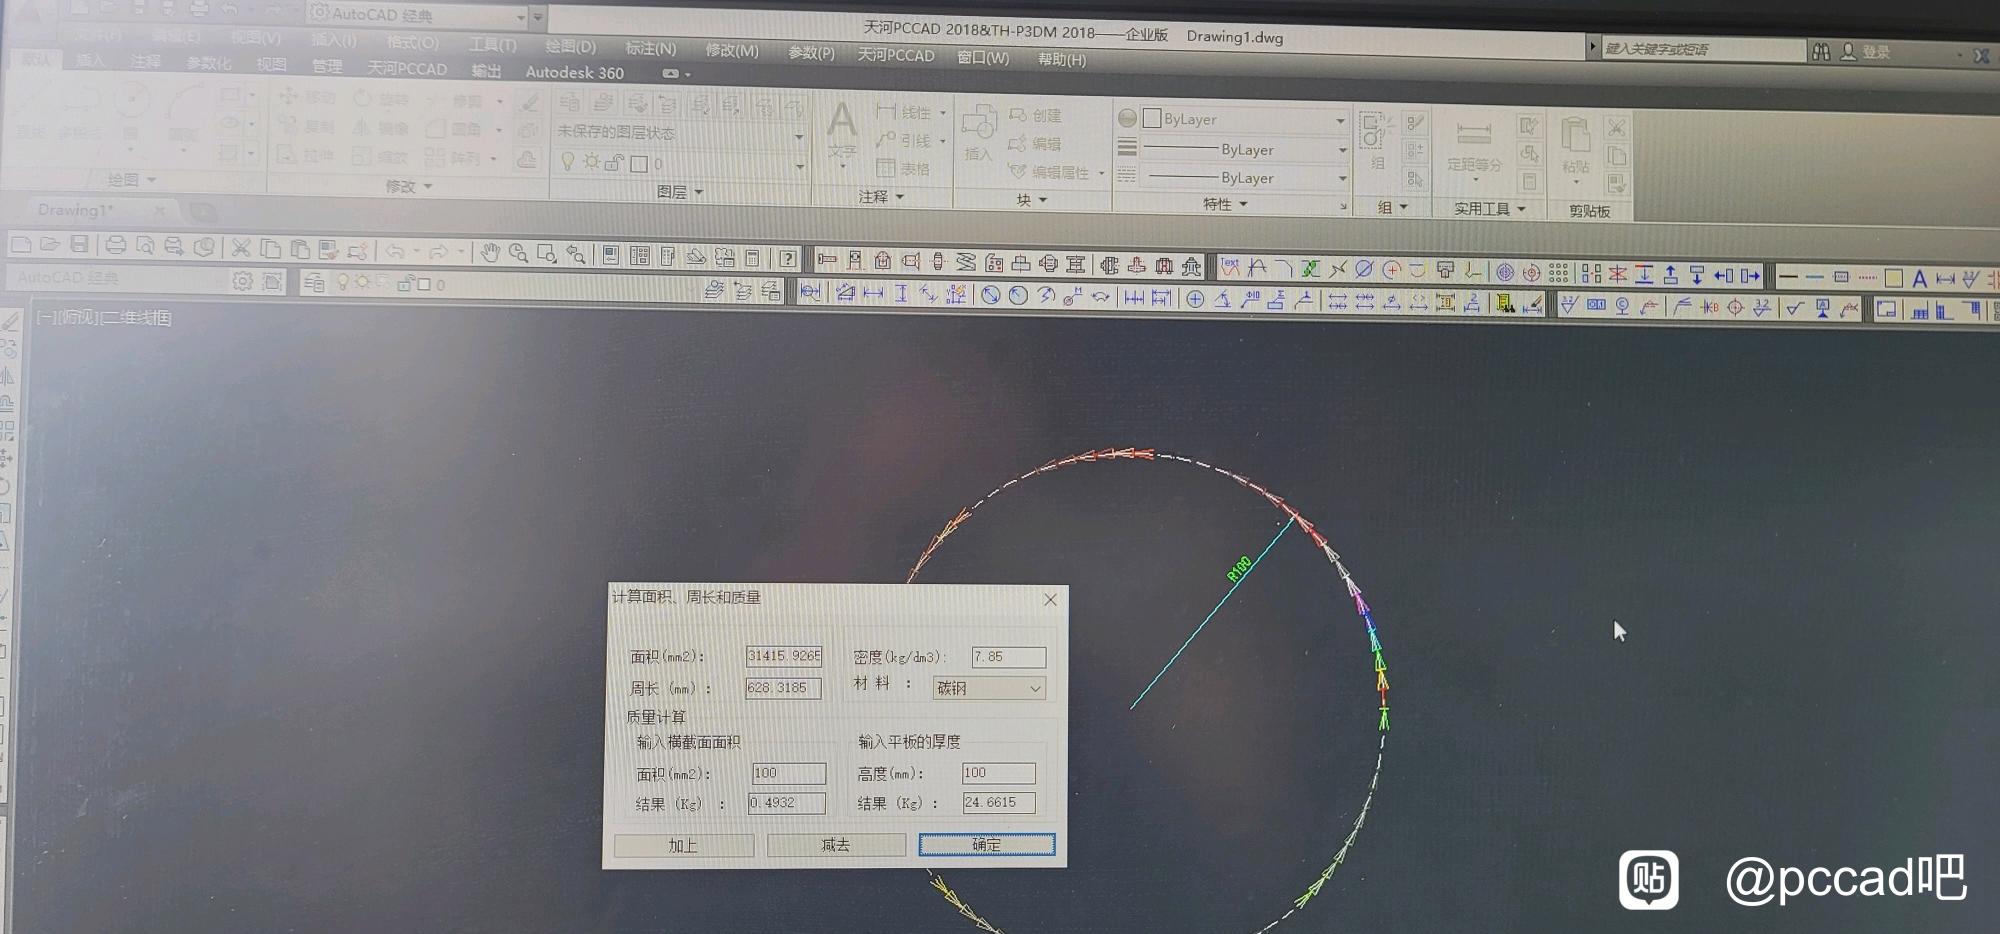This screenshot has height=934, width=2000.
Task: Click the Help question mark icon
Action: point(788,259)
